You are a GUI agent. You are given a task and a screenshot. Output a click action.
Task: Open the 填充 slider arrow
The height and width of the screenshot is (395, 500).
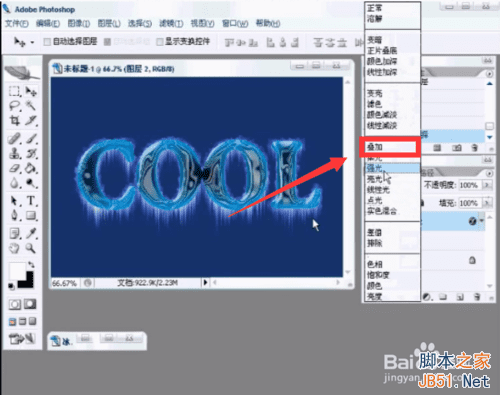[487, 203]
